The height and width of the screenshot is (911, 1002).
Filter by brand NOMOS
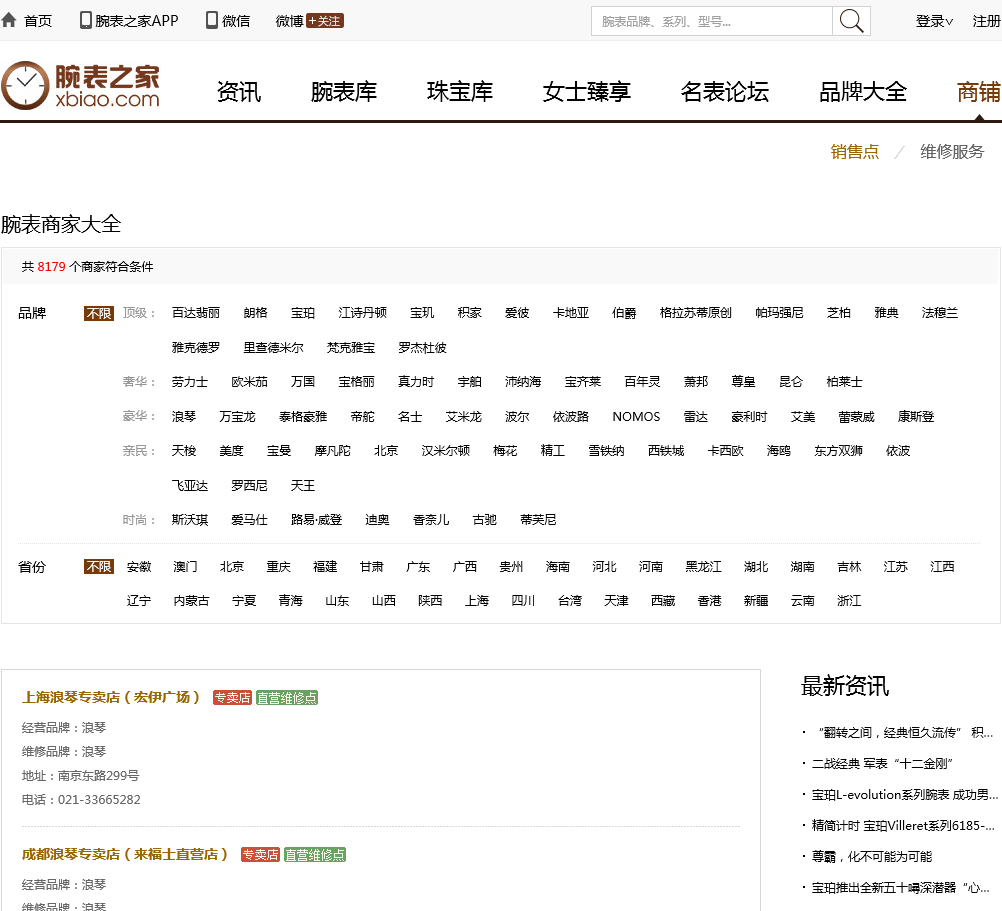pyautogui.click(x=636, y=417)
